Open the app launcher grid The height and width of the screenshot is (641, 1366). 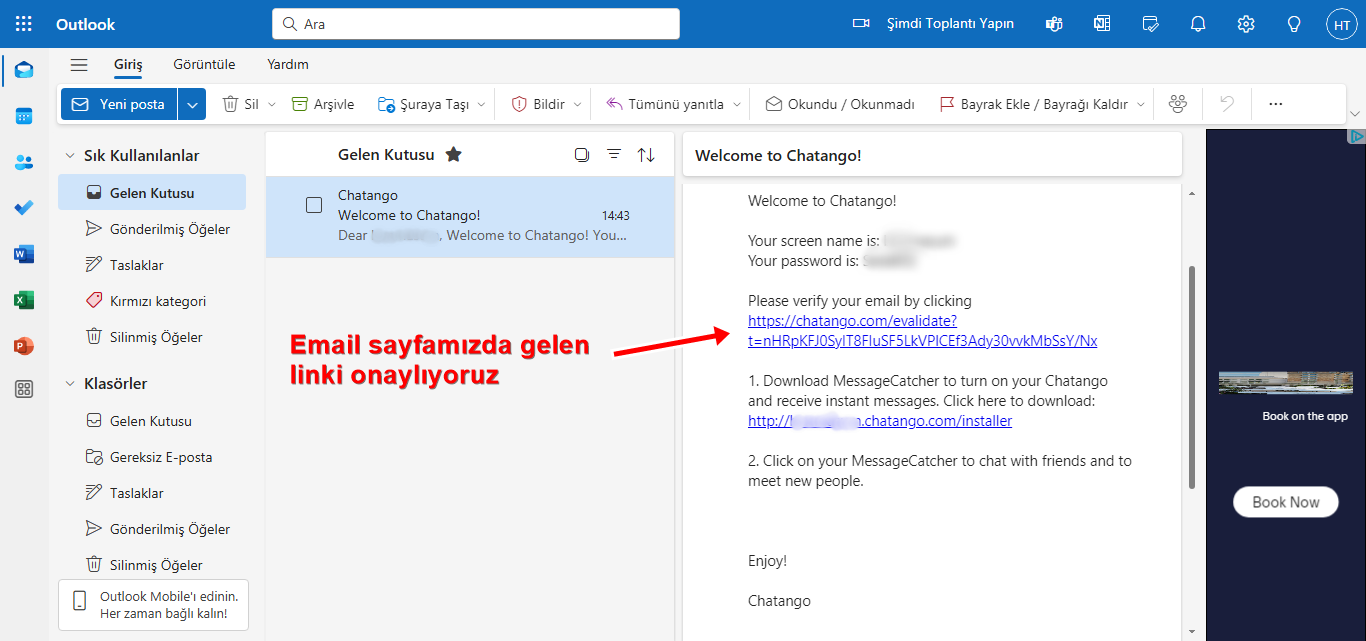[24, 24]
